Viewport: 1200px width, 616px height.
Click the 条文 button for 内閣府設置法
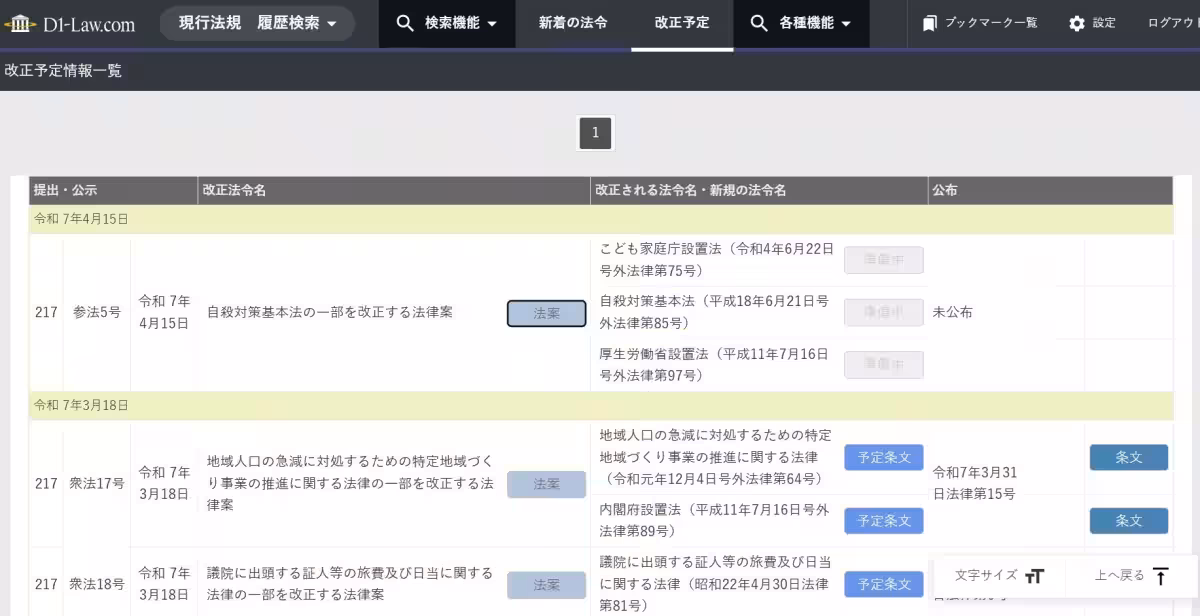(x=1128, y=520)
